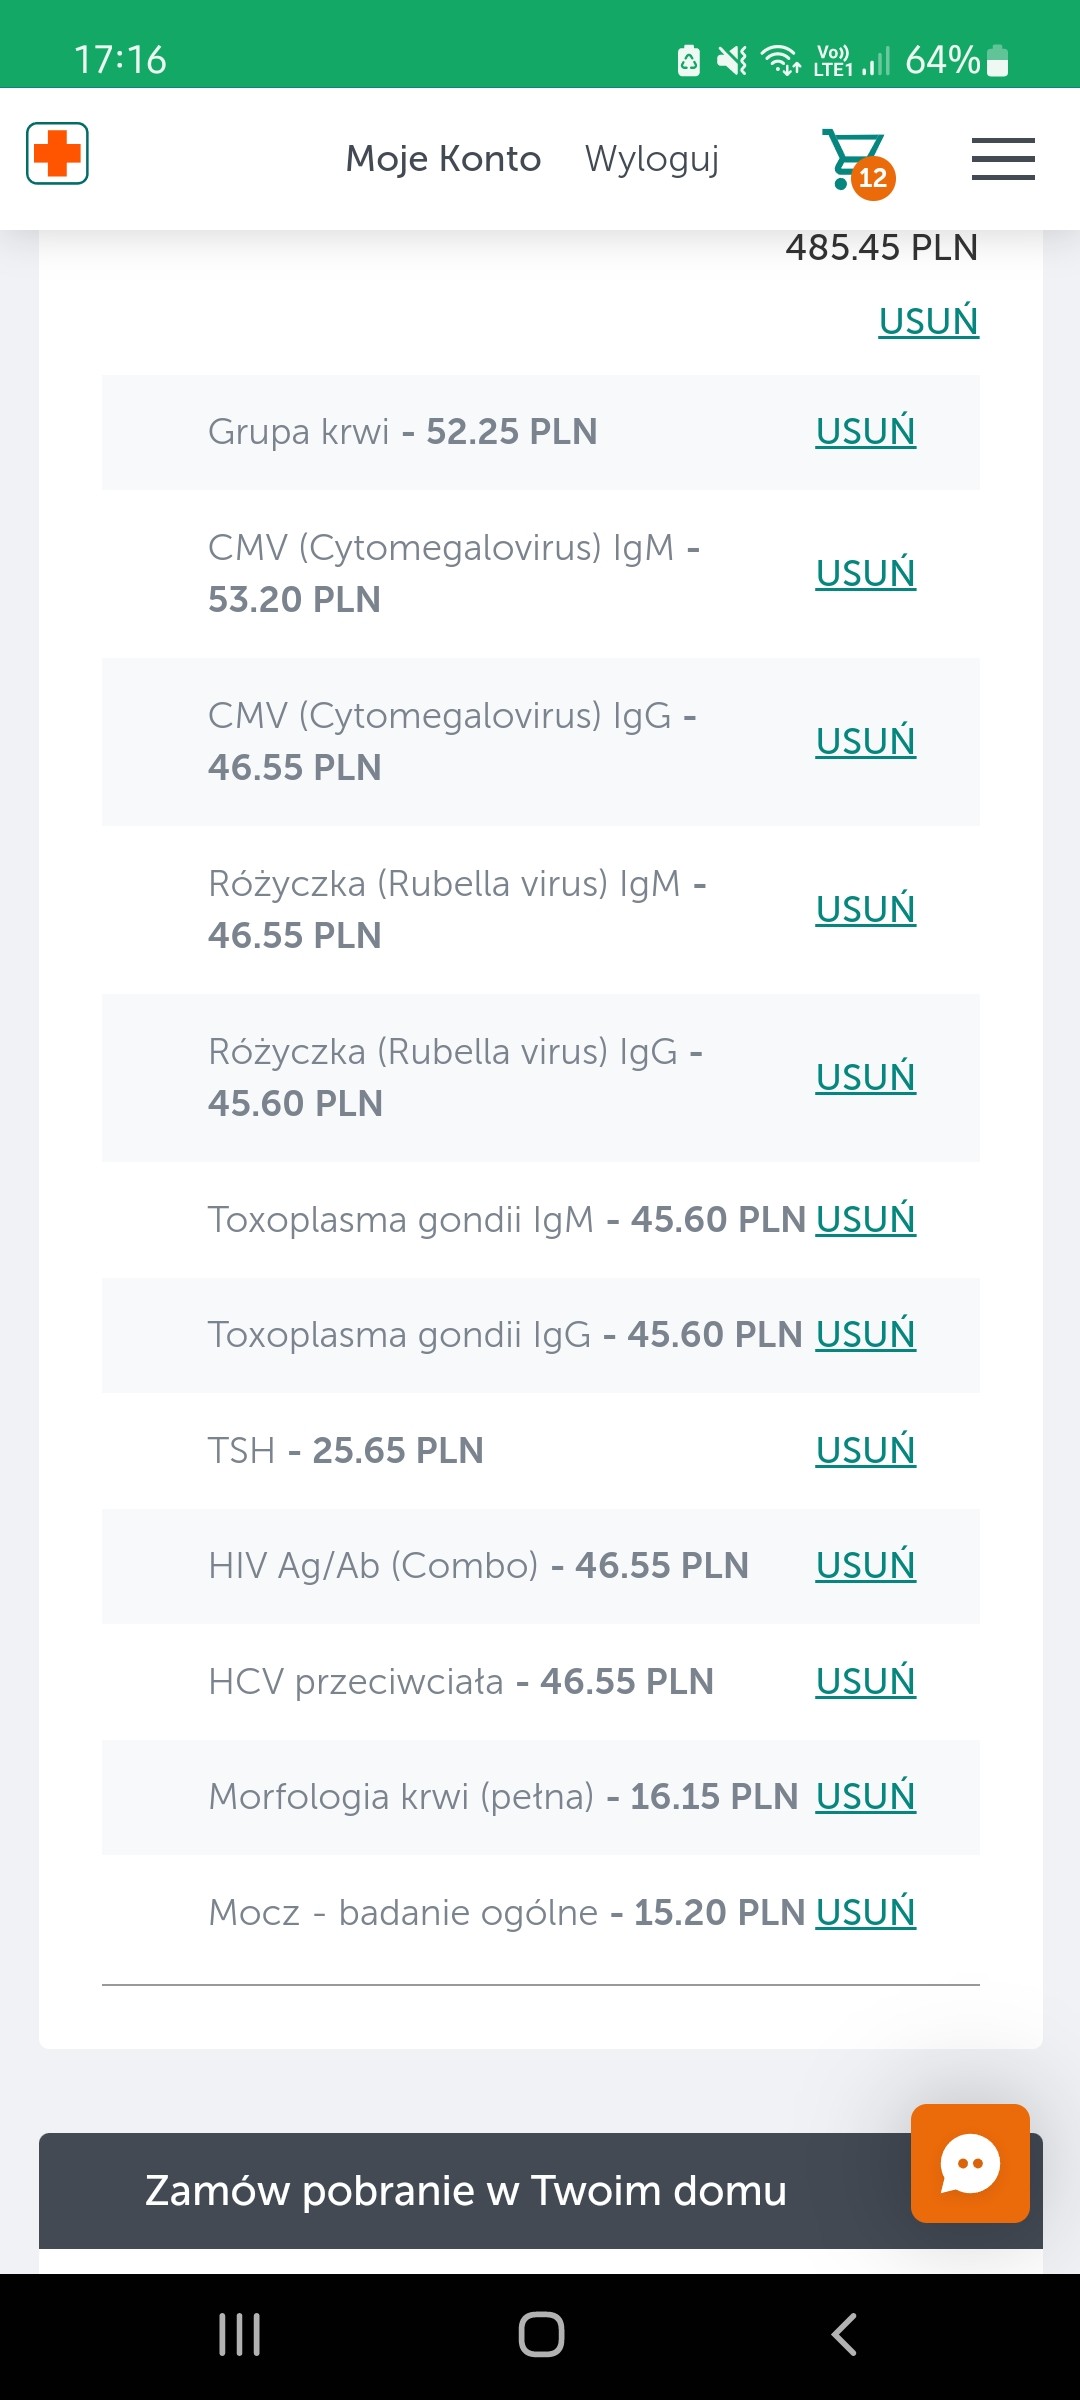Image resolution: width=1080 pixels, height=2400 pixels.
Task: Remove Morfologia krwi (pełna) item
Action: tap(865, 1797)
